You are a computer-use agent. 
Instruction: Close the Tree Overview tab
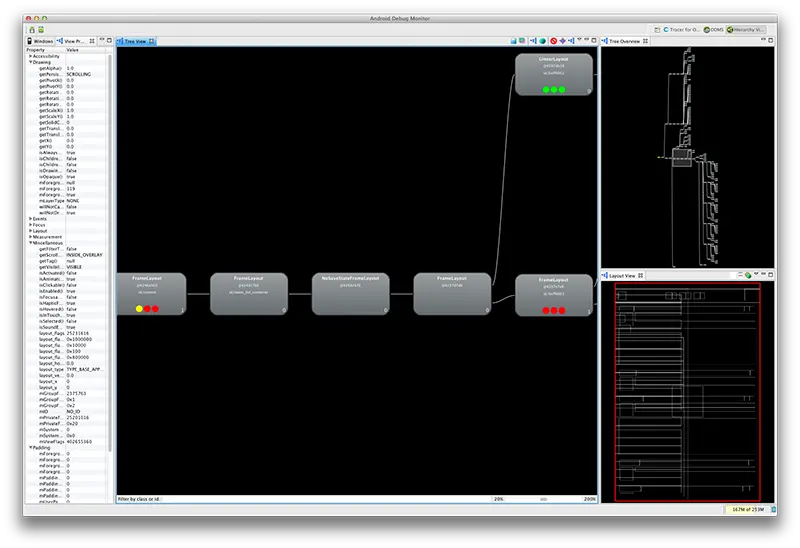pyautogui.click(x=645, y=41)
